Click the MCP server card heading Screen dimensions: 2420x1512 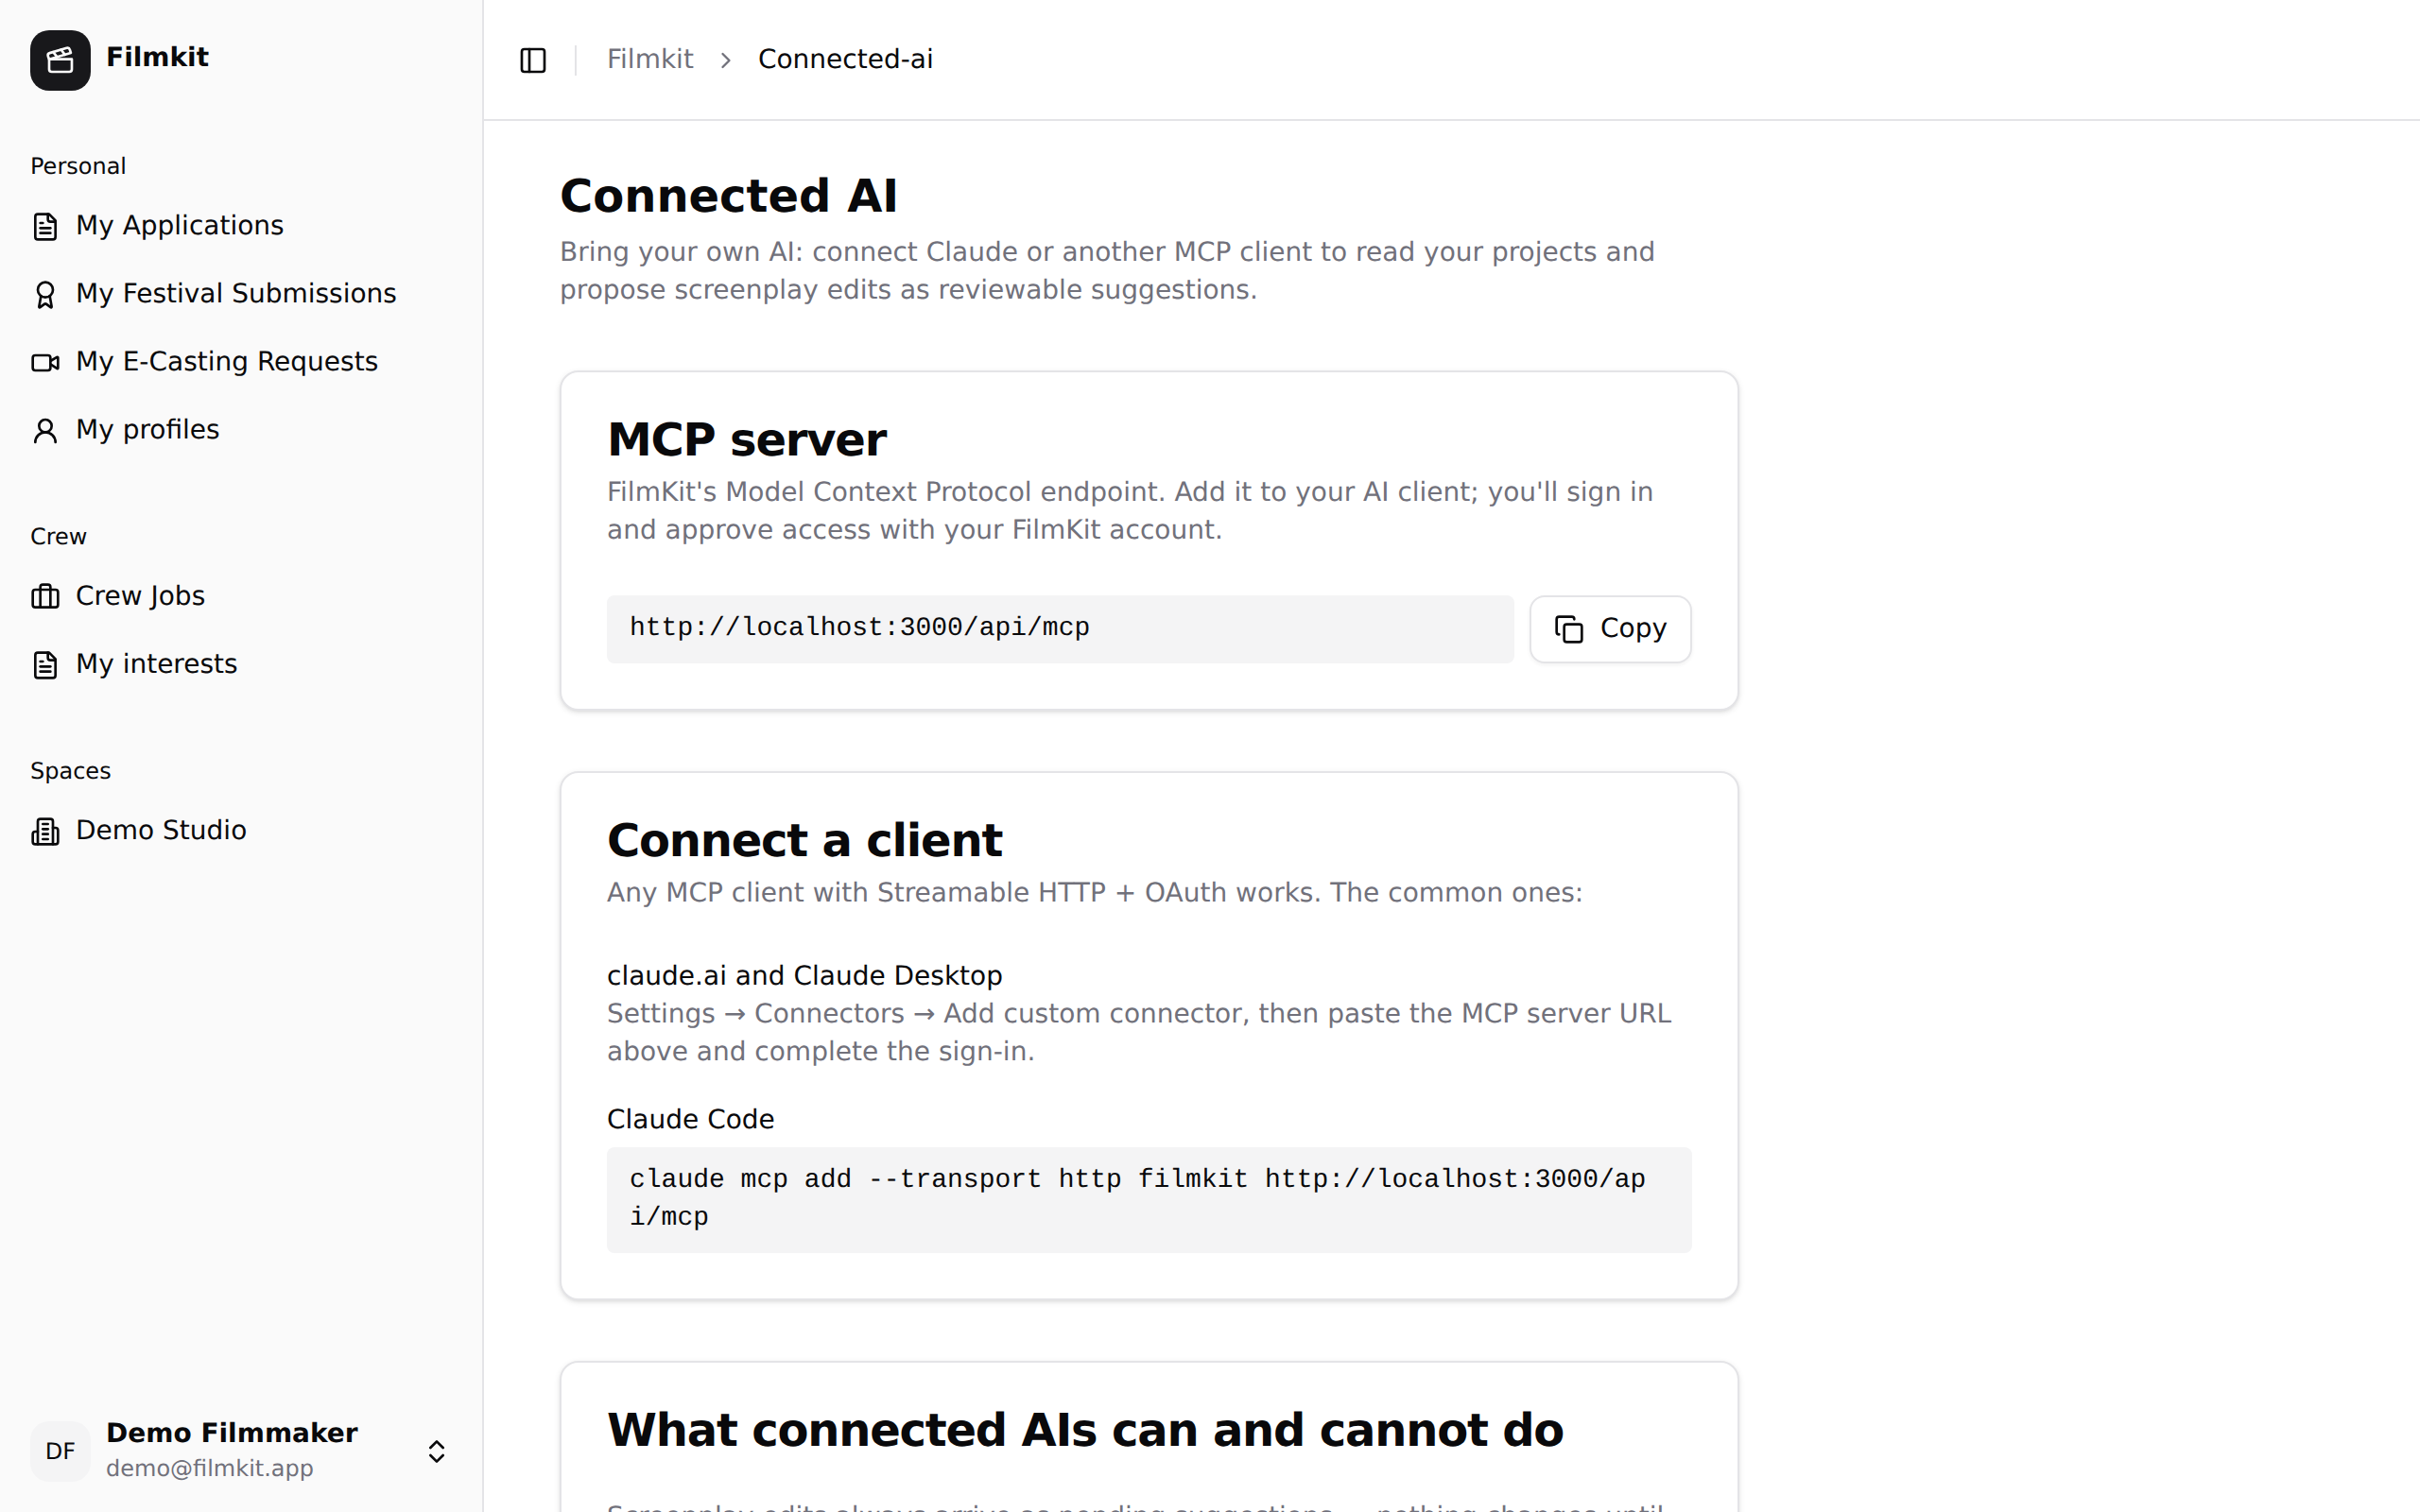click(746, 439)
